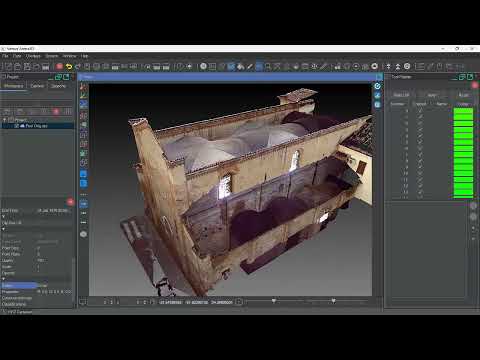Click the white round icon in the main toolbar
Screen dimensions: 480x360
(203, 66)
